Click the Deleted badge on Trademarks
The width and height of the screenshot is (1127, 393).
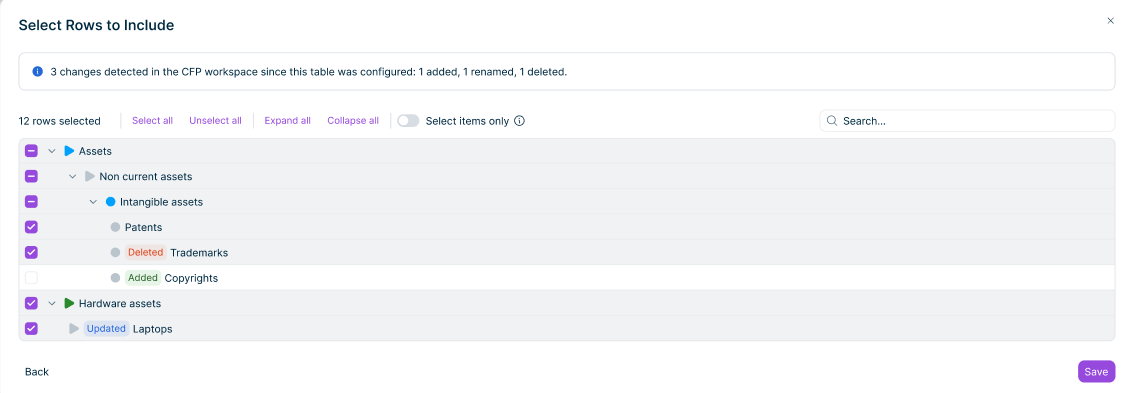click(146, 252)
